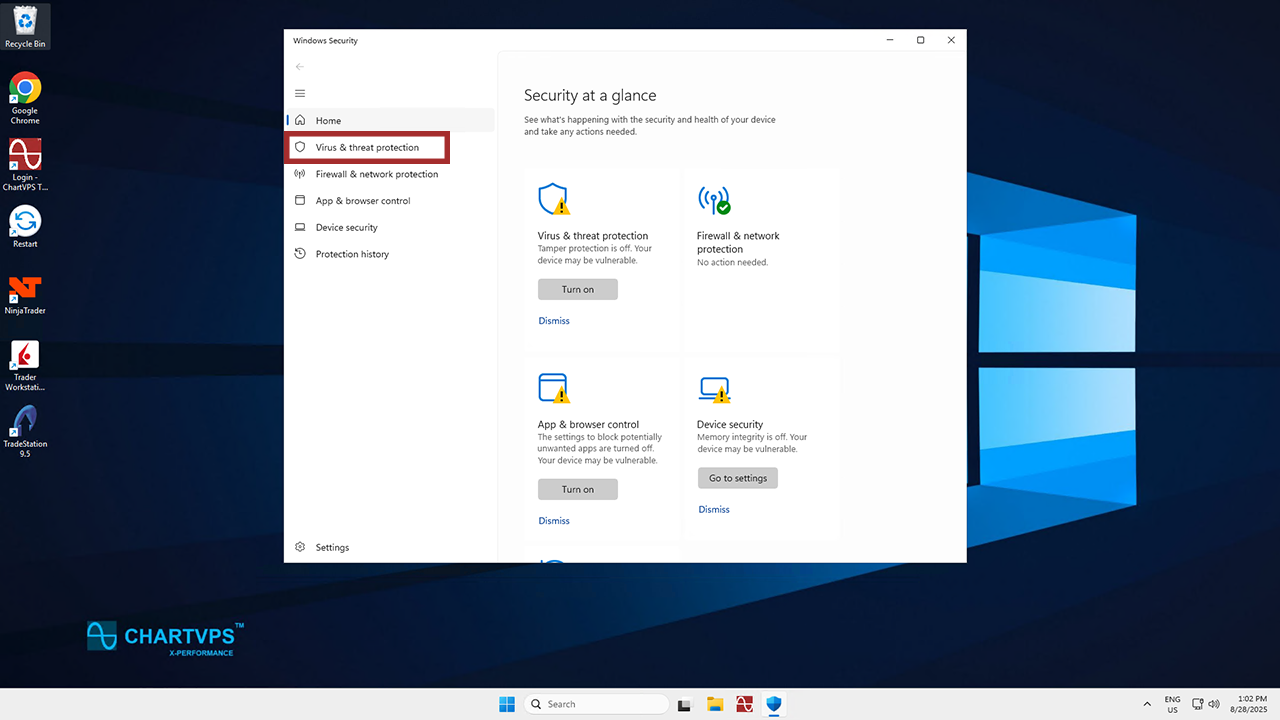This screenshot has height=720, width=1280.
Task: Click the Device security laptop icon
Action: pos(714,388)
